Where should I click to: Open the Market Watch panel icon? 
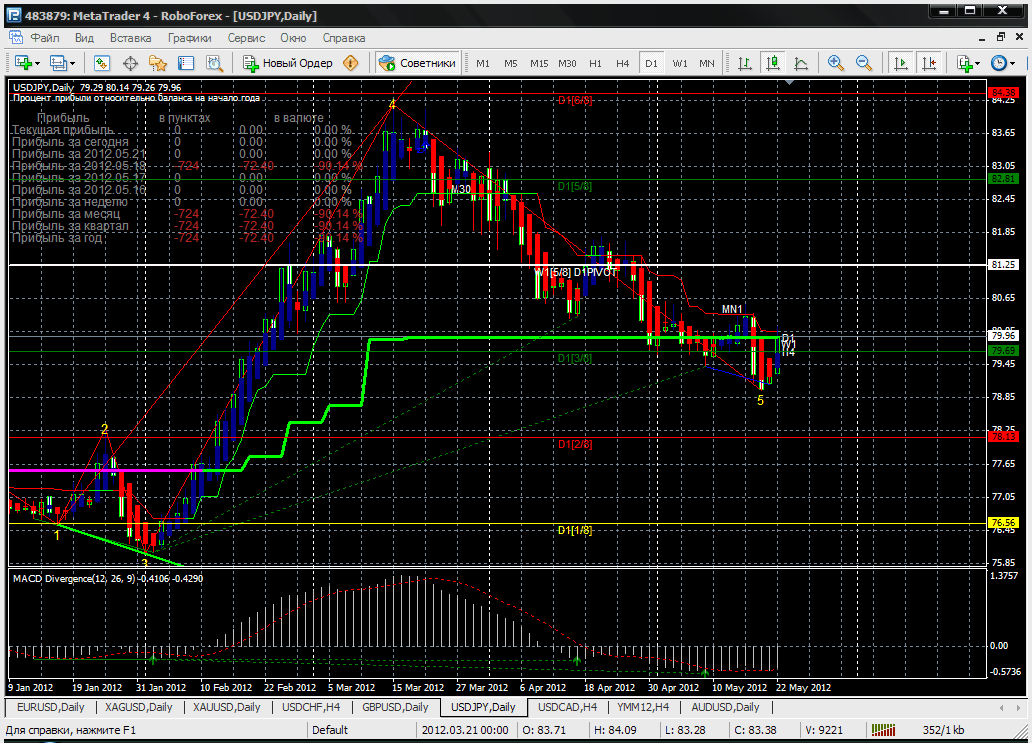[x=102, y=63]
